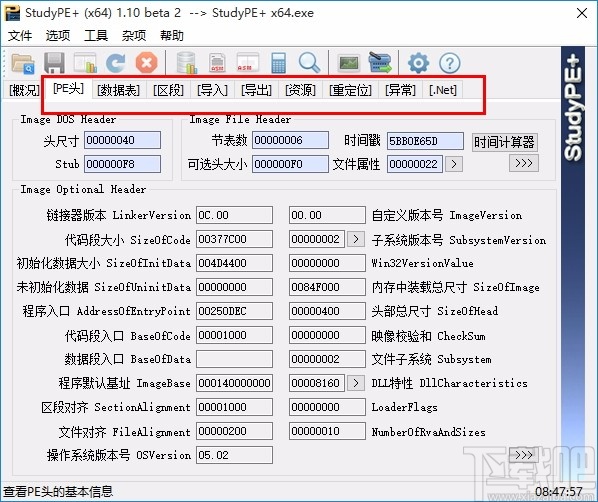Switch to the [区段] tab
598x502 pixels.
[x=168, y=90]
